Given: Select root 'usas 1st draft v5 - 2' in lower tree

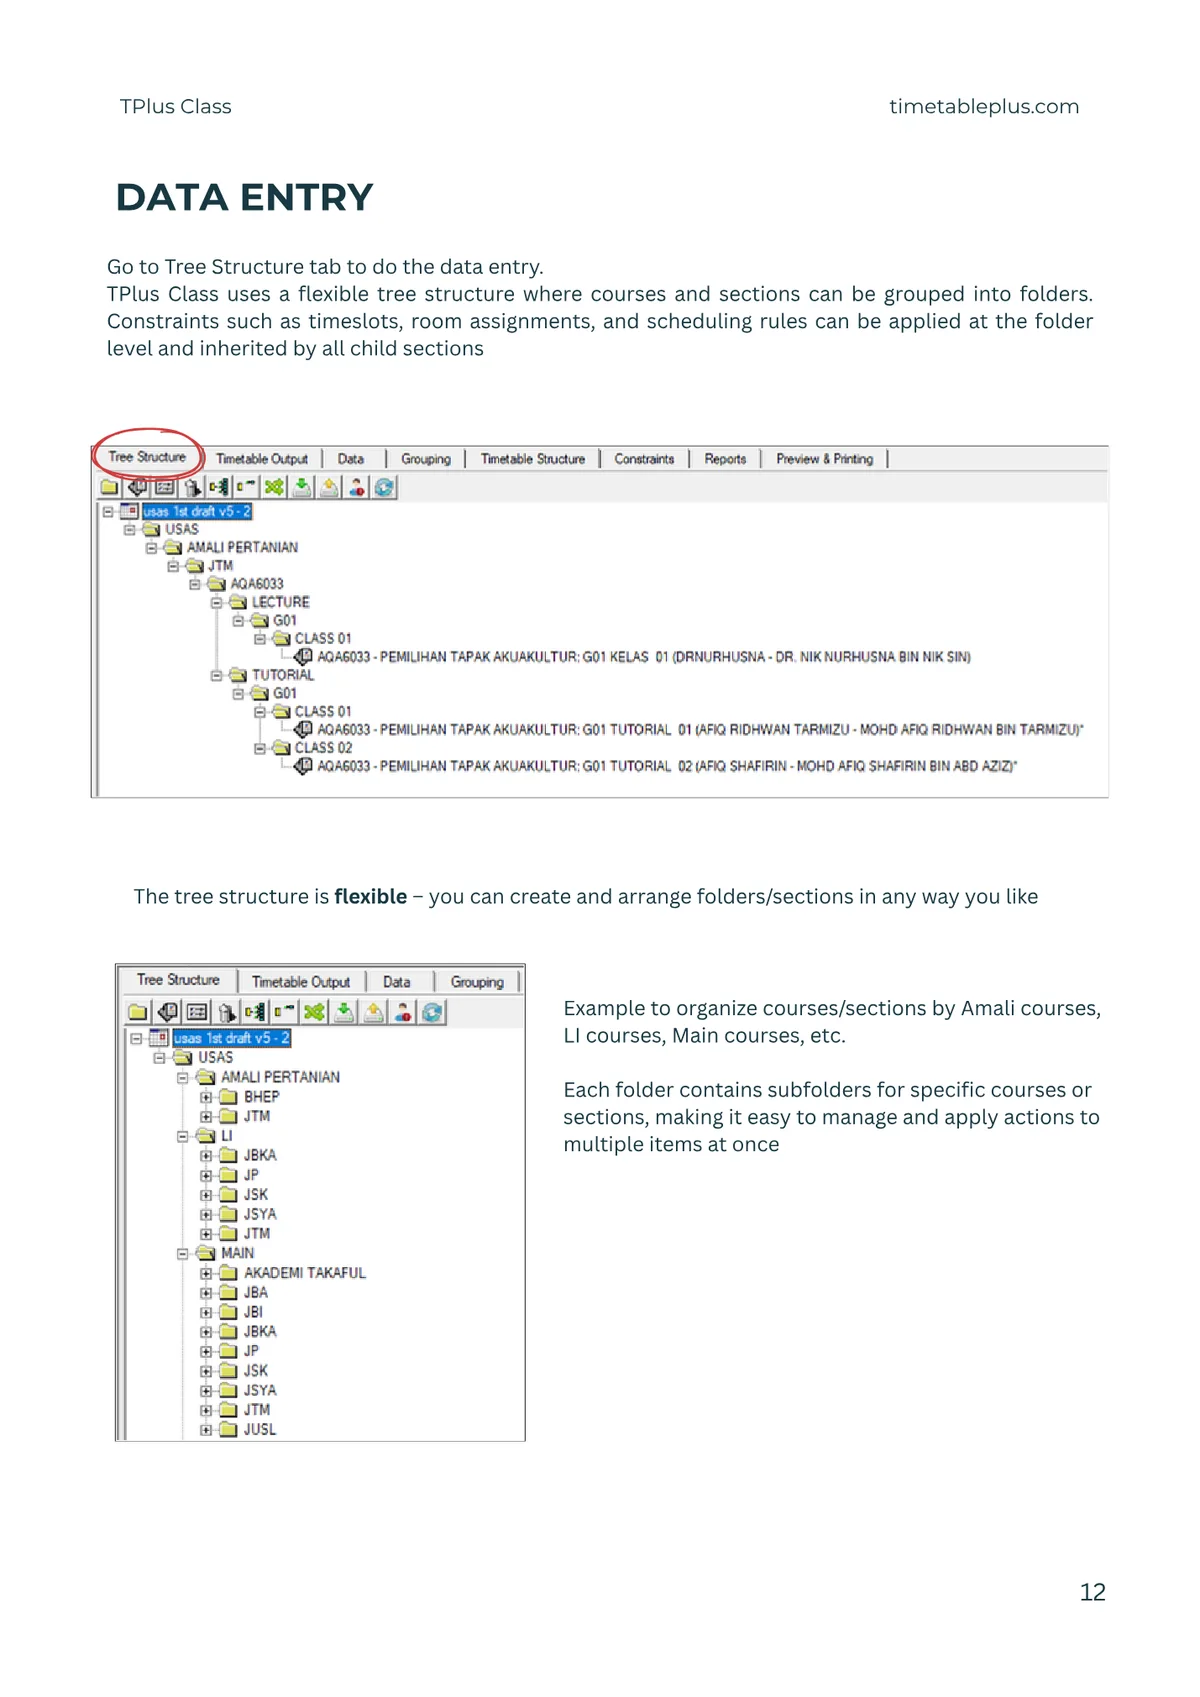Looking at the screenshot, I should pos(231,1038).
